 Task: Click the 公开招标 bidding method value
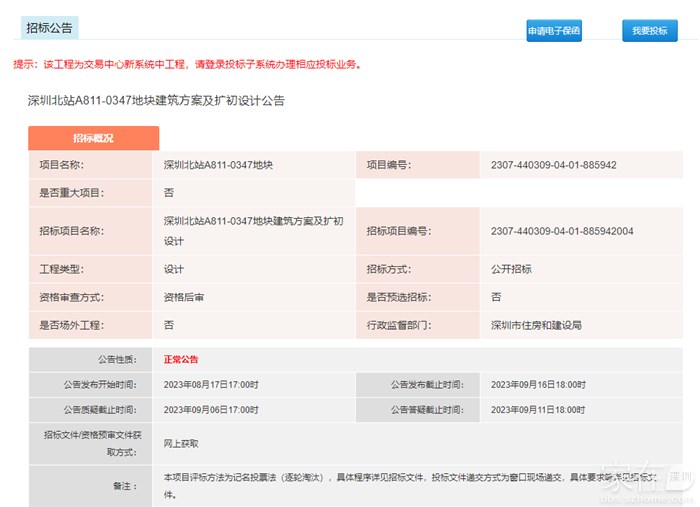pyautogui.click(x=511, y=269)
